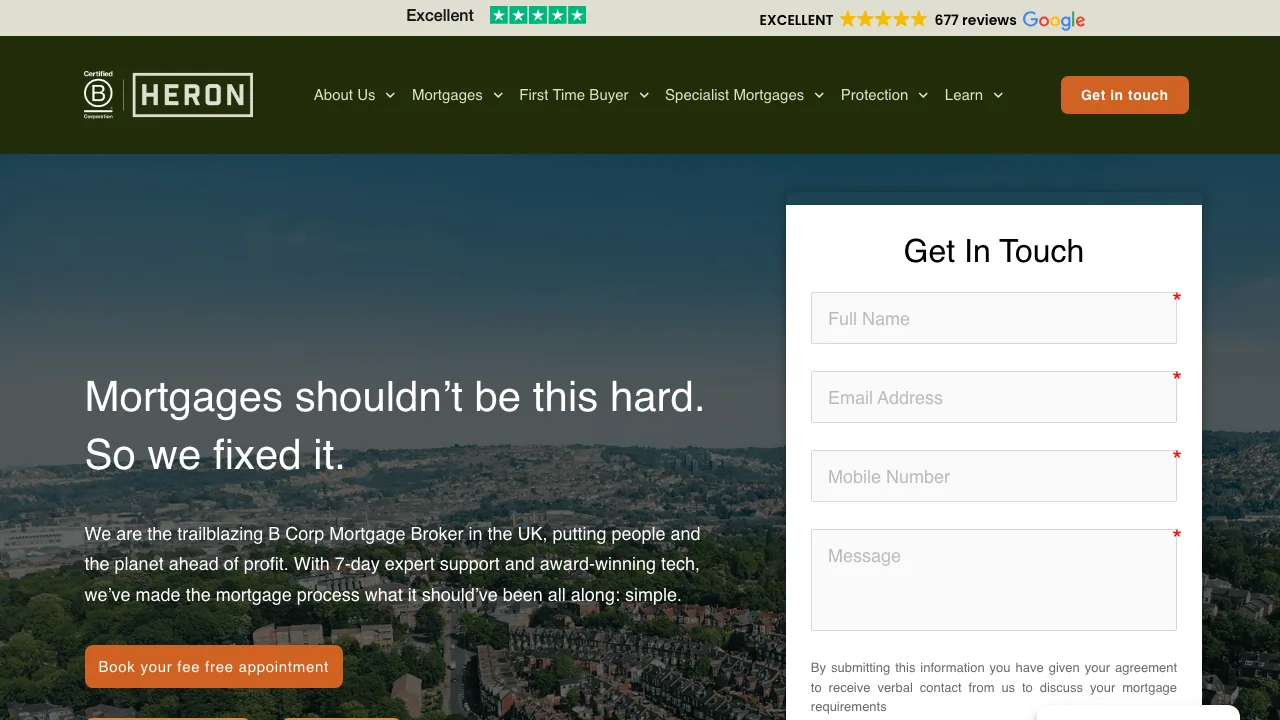Click into the Full Name field

pyautogui.click(x=993, y=317)
